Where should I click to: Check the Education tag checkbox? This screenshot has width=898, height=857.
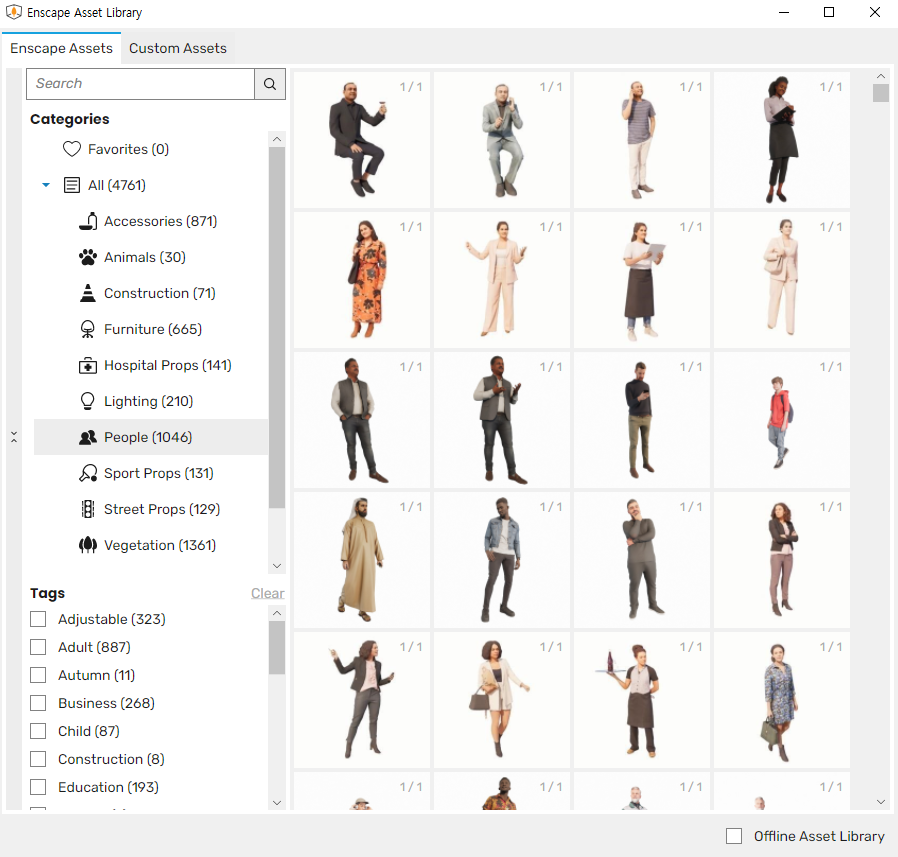click(38, 787)
